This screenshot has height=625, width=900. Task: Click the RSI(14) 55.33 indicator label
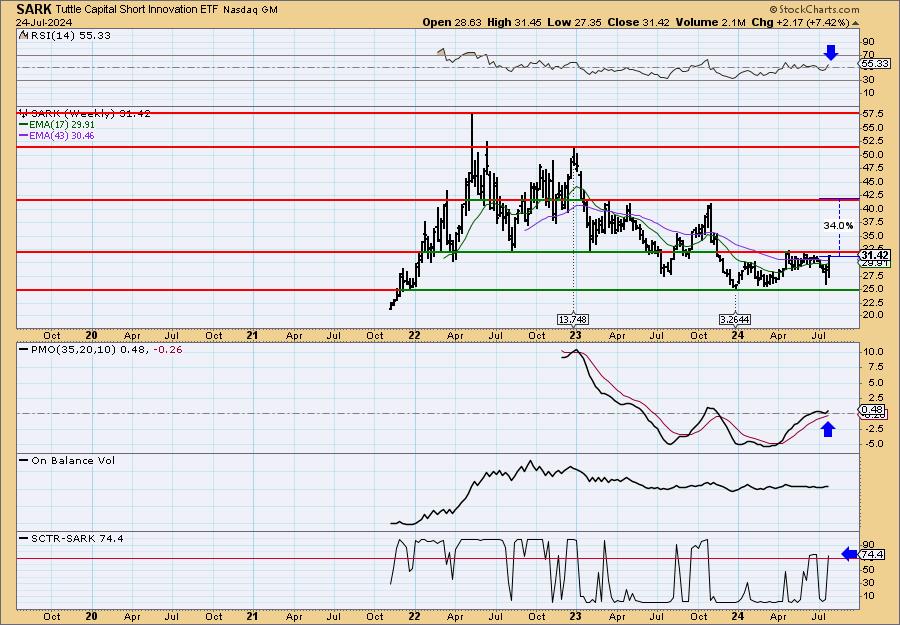(69, 36)
